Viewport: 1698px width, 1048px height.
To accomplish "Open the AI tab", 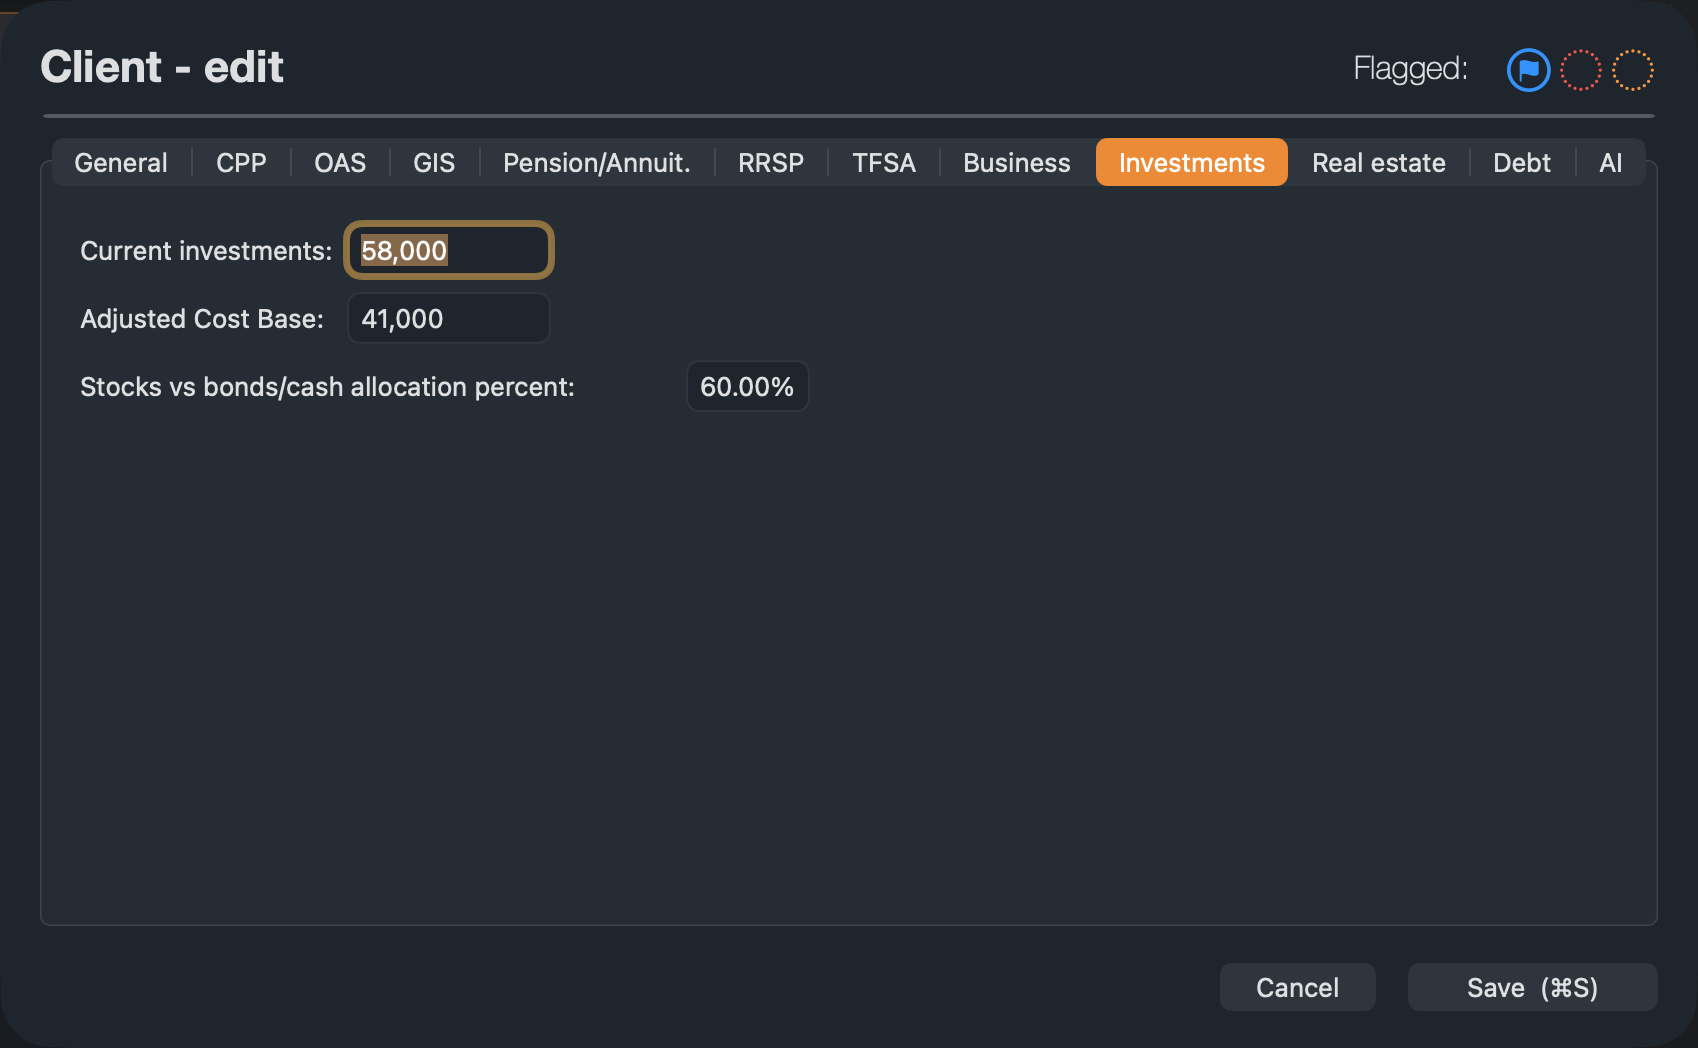I will 1611,162.
